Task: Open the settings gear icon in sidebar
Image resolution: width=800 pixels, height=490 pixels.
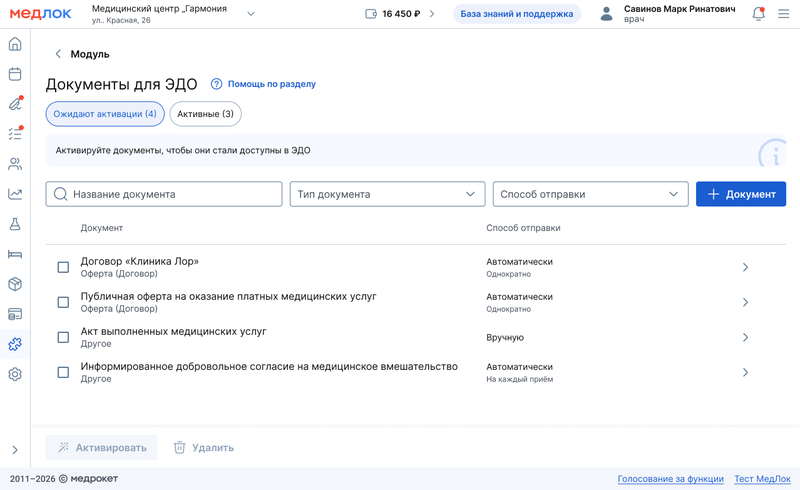Action: [15, 375]
